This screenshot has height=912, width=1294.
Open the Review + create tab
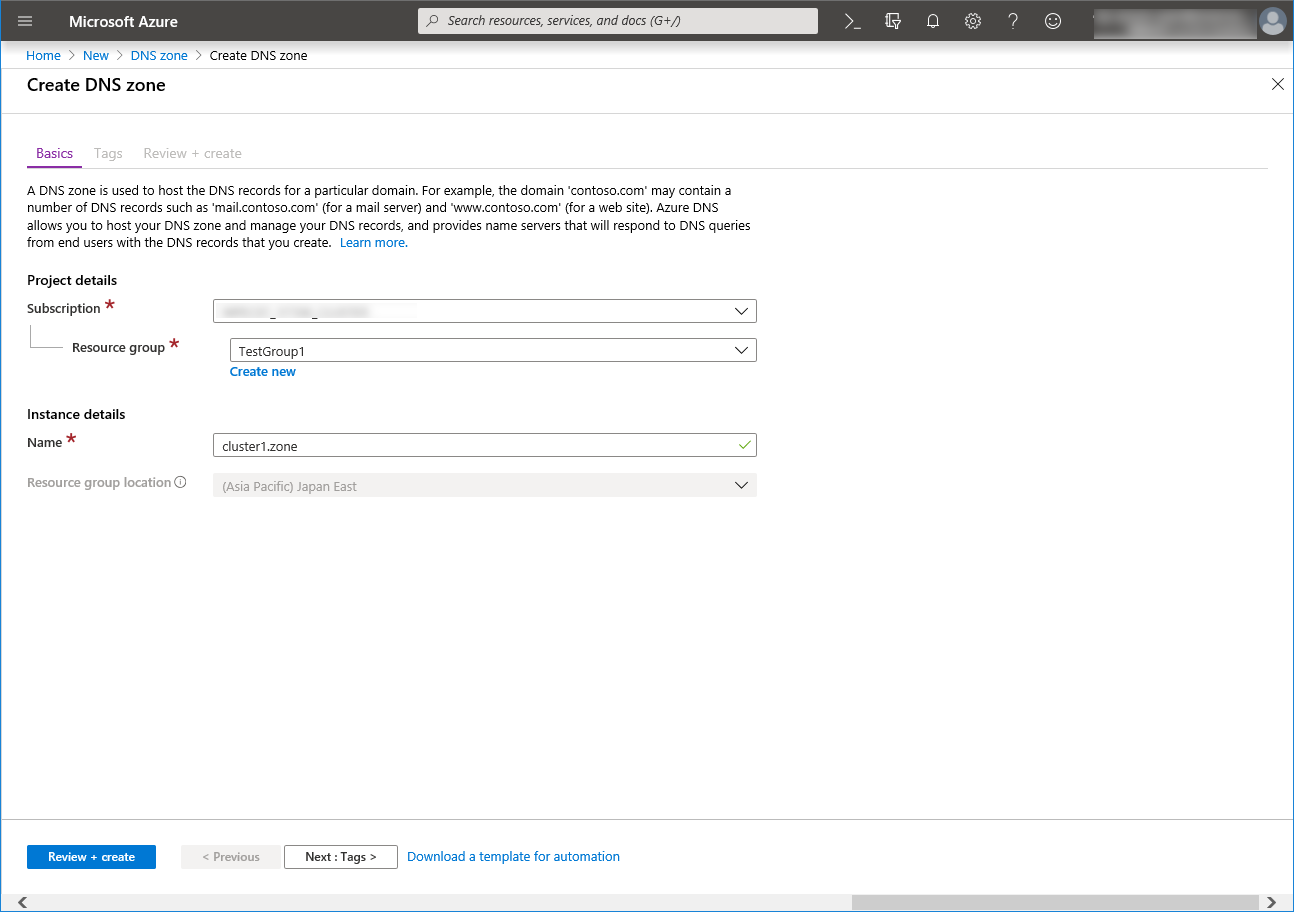coord(192,153)
